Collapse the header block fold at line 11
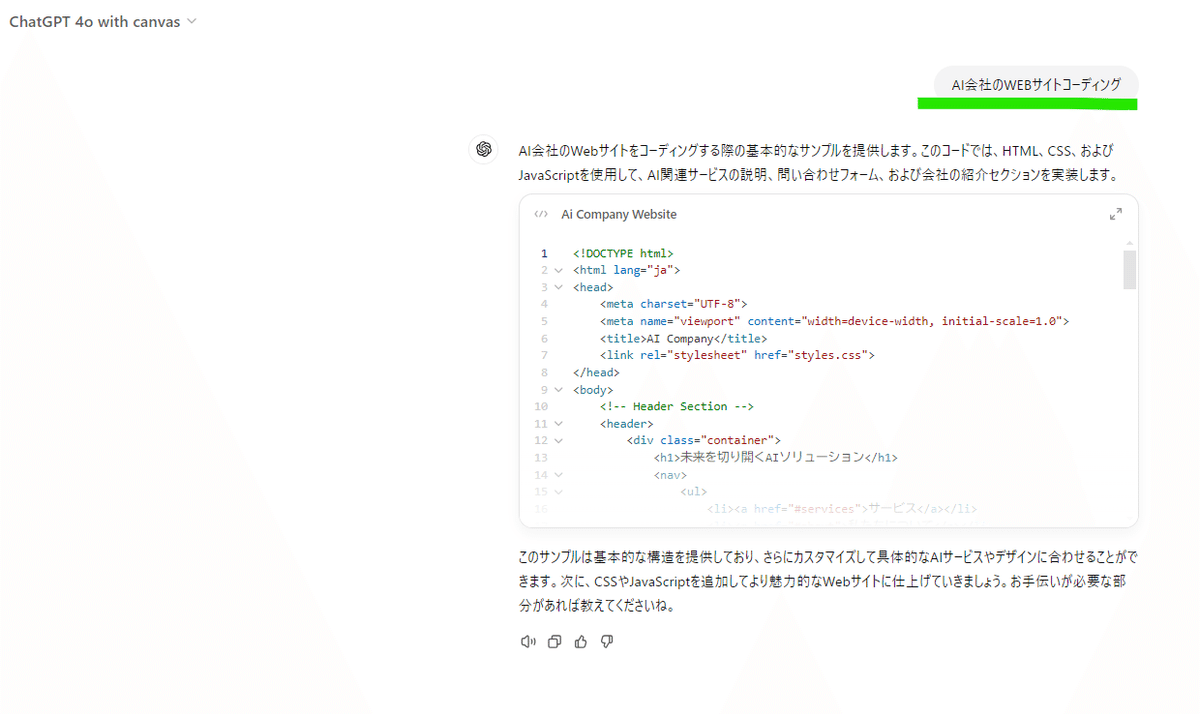This screenshot has height=714, width=1200. (x=558, y=423)
